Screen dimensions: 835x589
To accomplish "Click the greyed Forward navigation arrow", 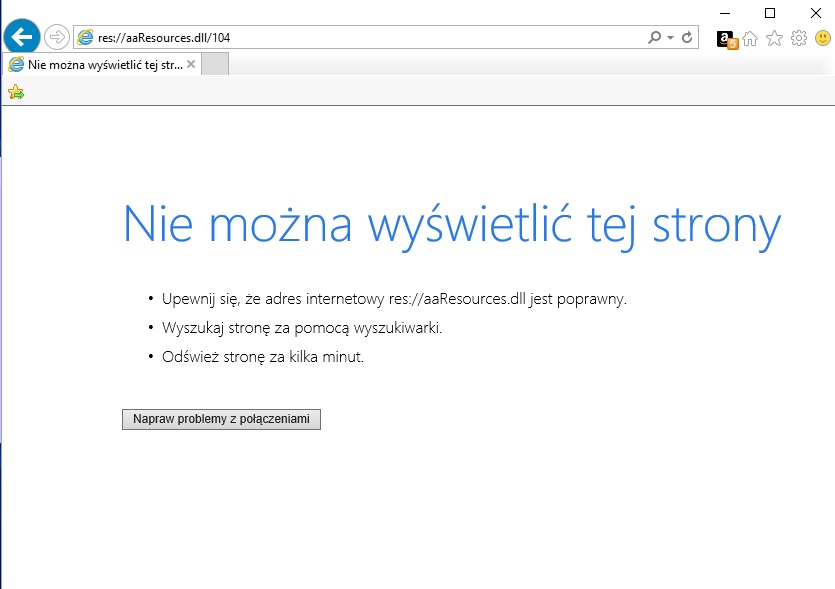I will pos(57,37).
